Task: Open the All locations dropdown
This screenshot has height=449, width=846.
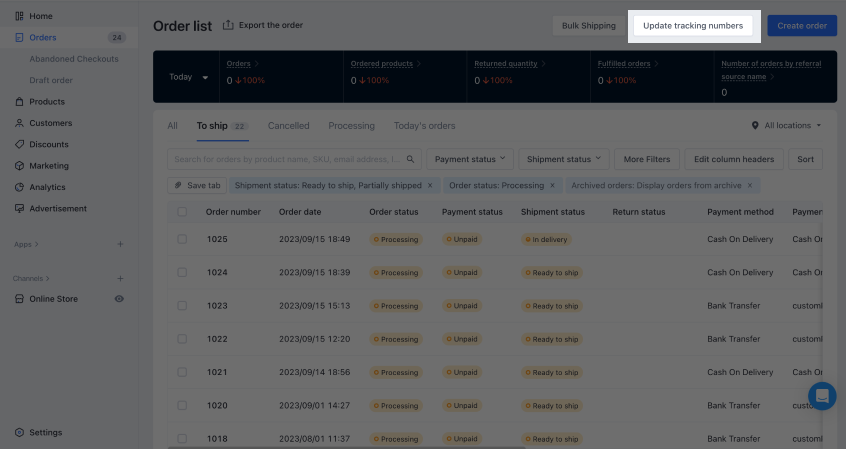Action: (x=787, y=125)
